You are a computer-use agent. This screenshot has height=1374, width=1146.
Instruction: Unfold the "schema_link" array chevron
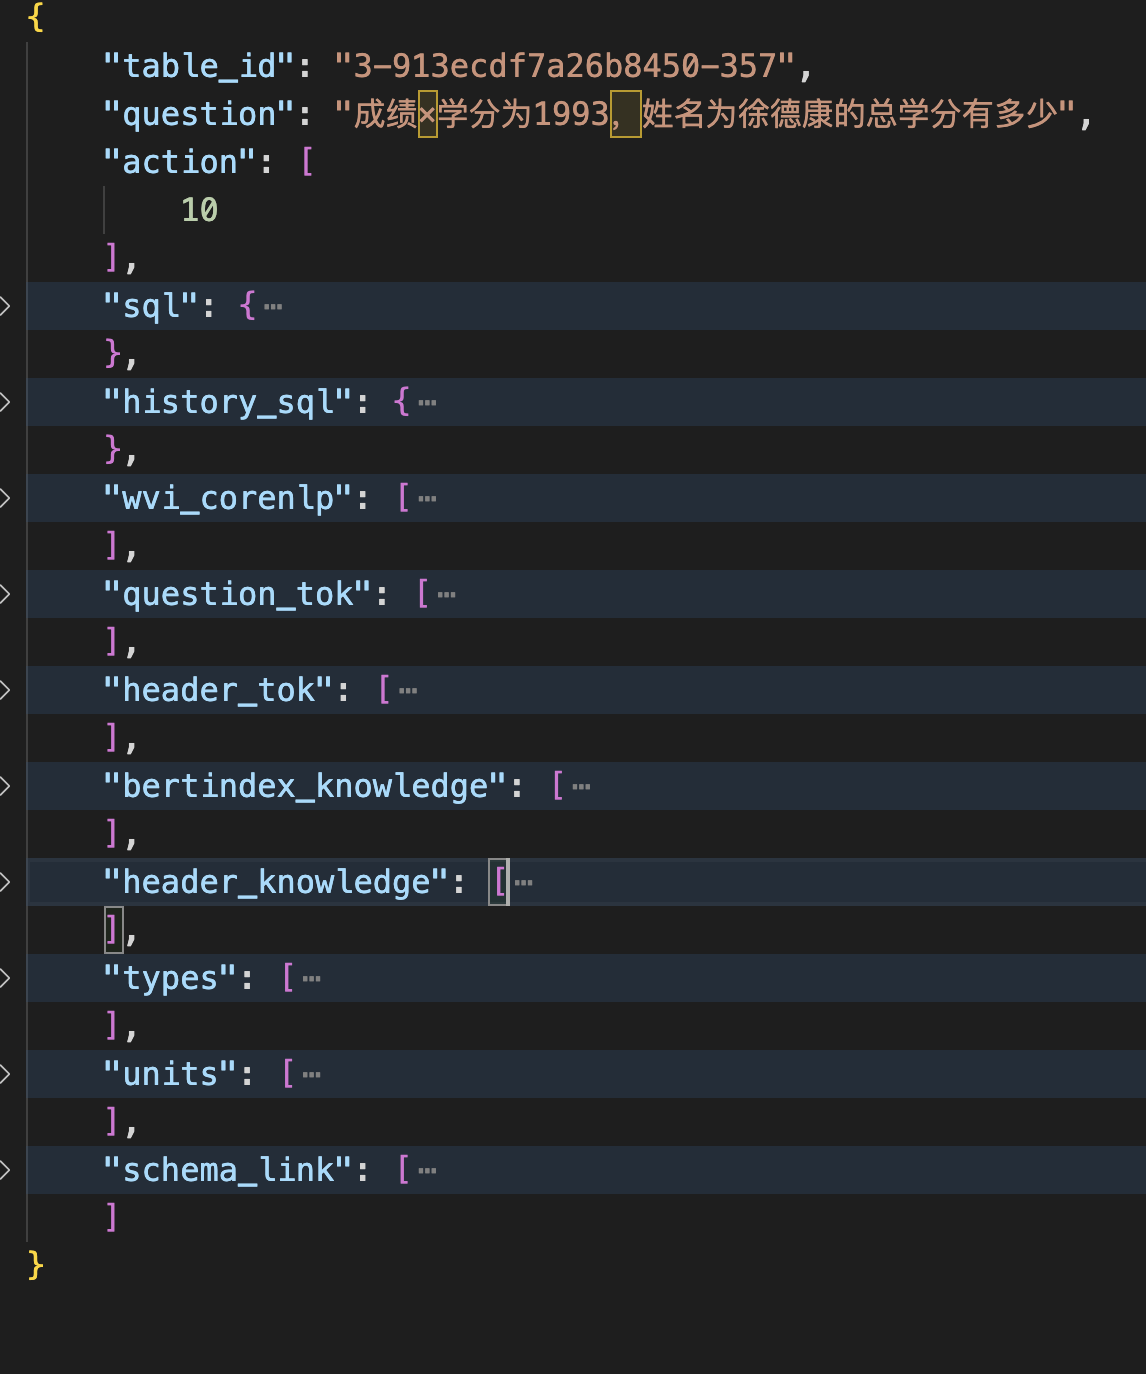click(5, 1170)
